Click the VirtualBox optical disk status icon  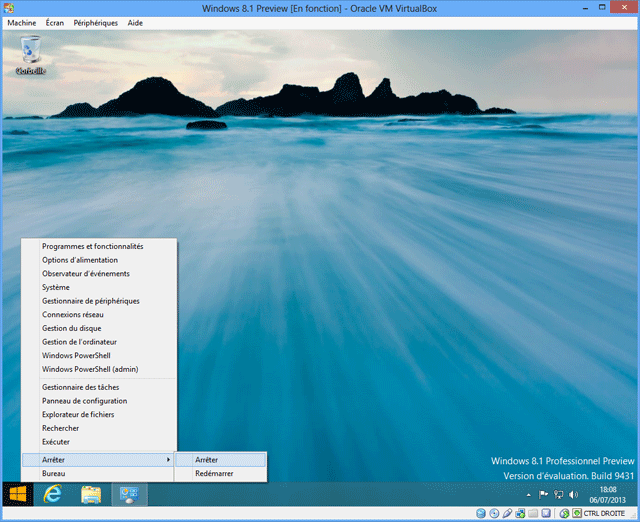click(x=495, y=513)
